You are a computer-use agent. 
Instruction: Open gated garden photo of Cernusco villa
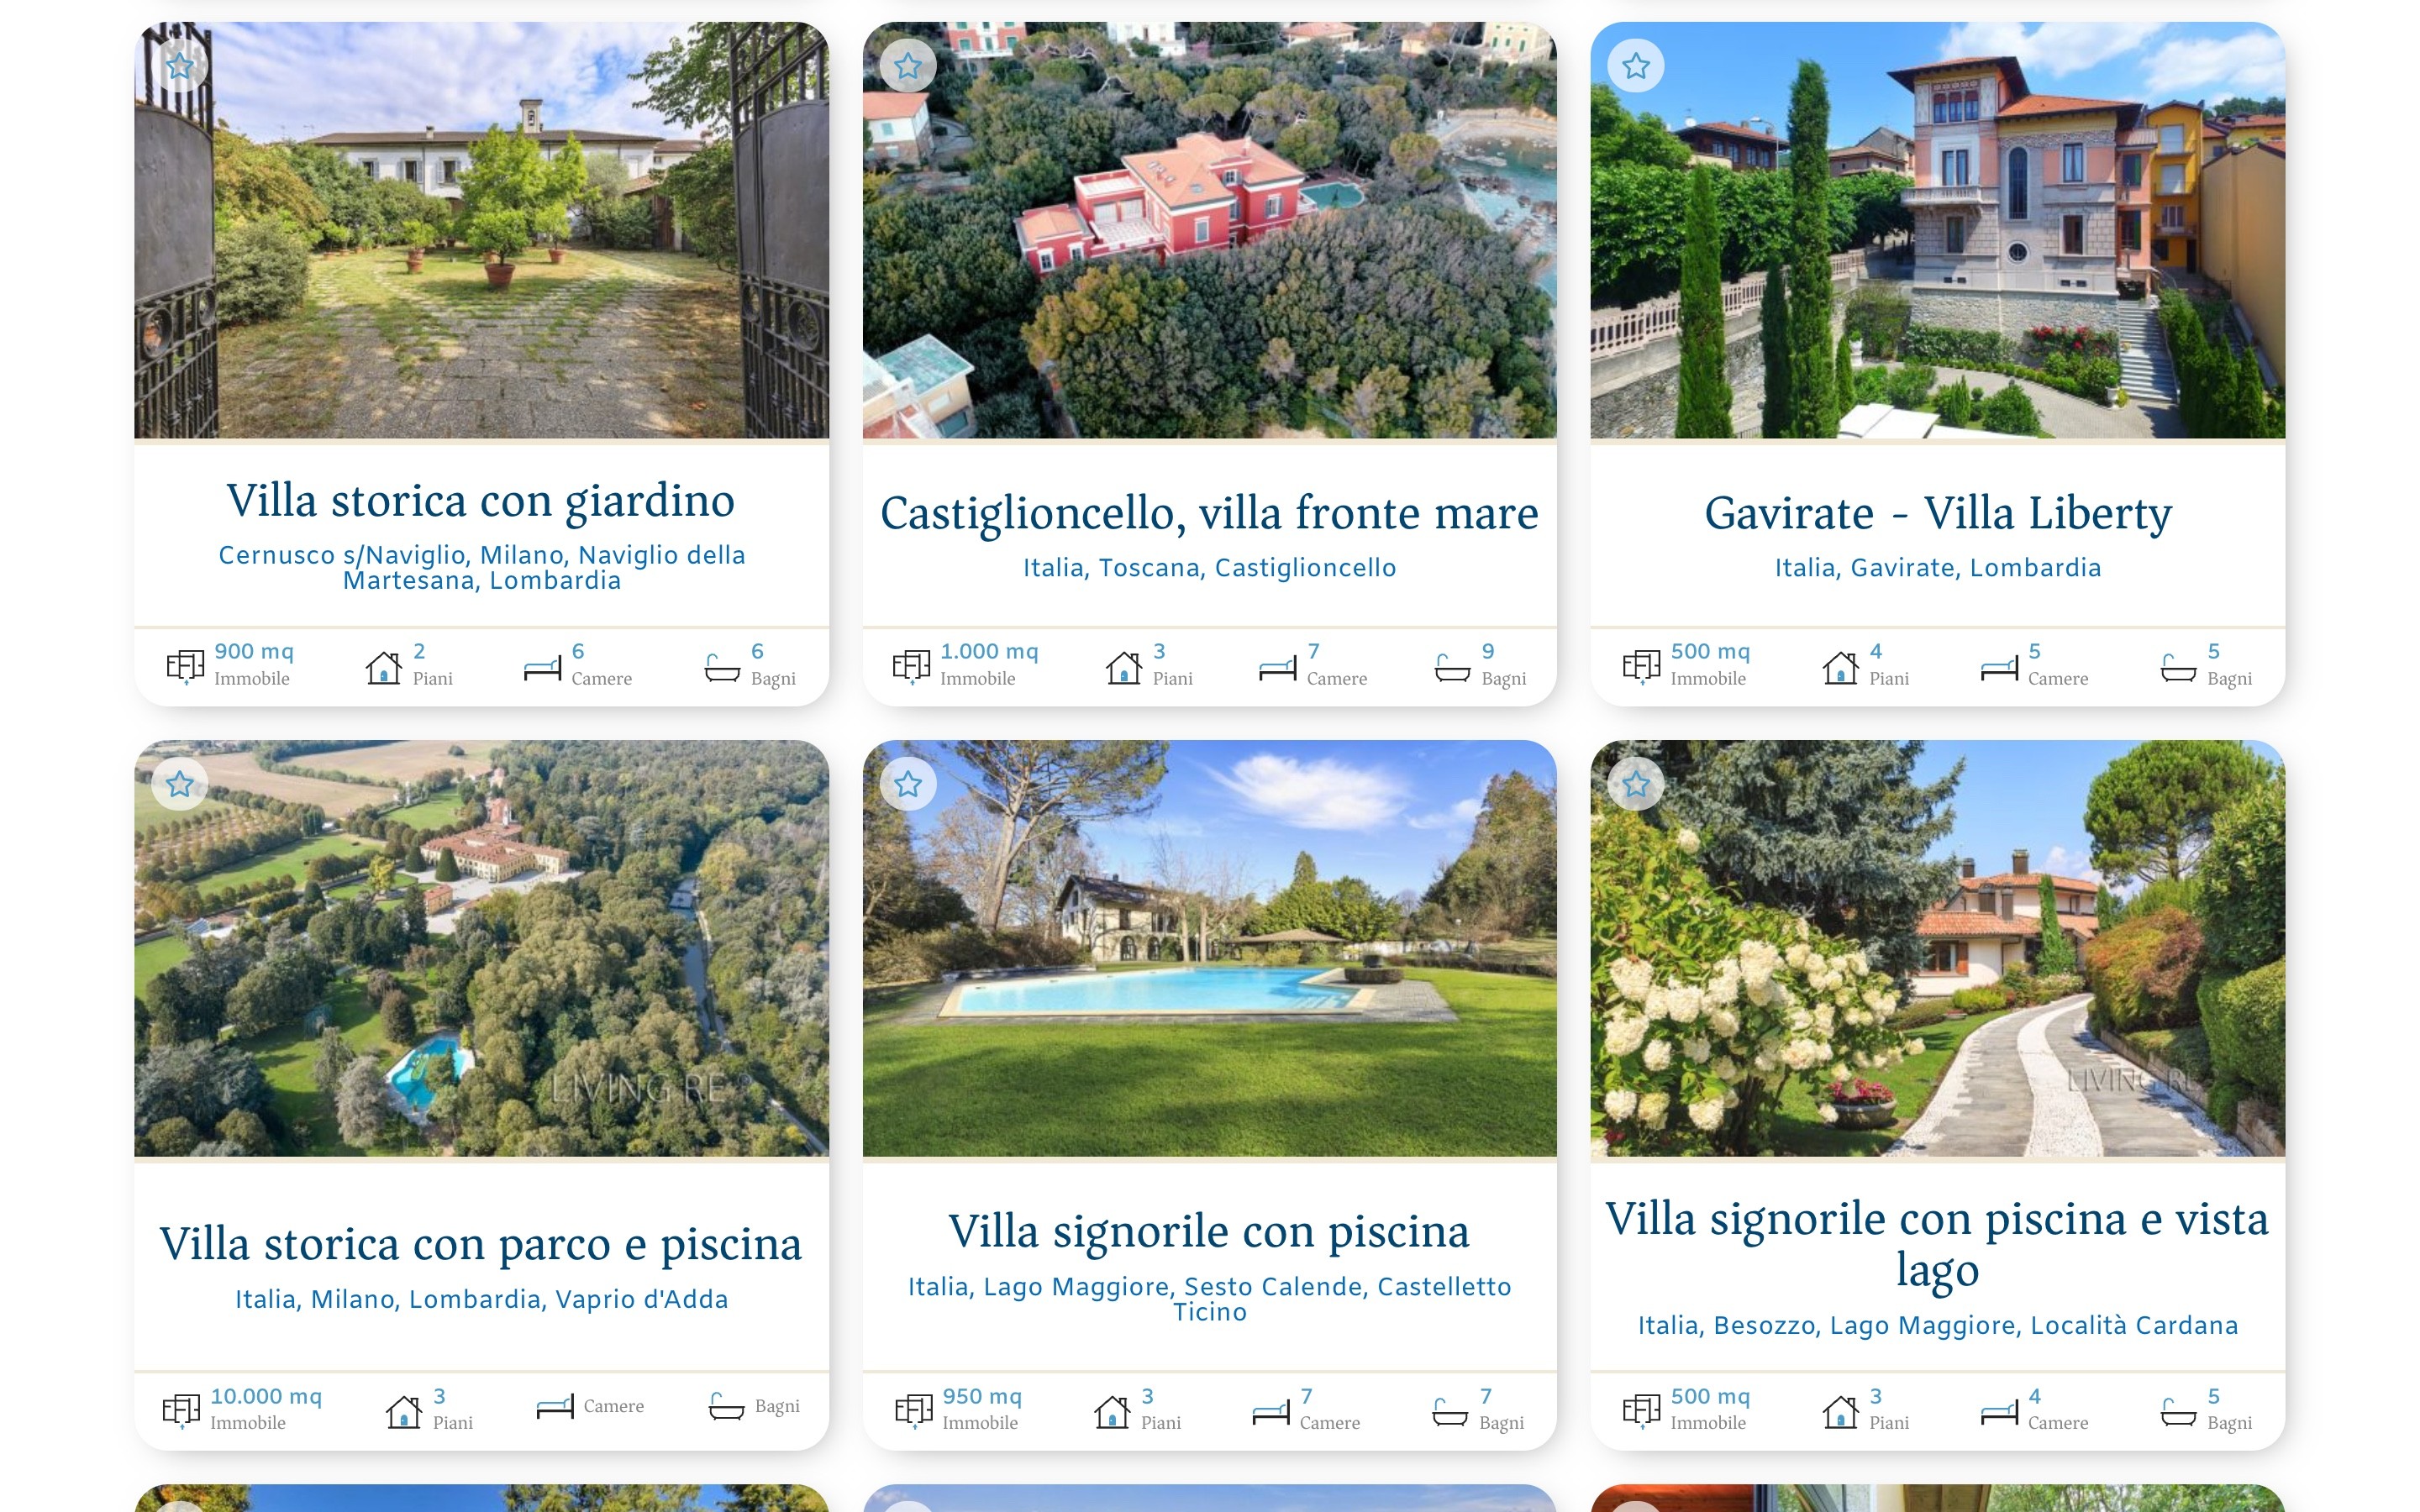(481, 230)
